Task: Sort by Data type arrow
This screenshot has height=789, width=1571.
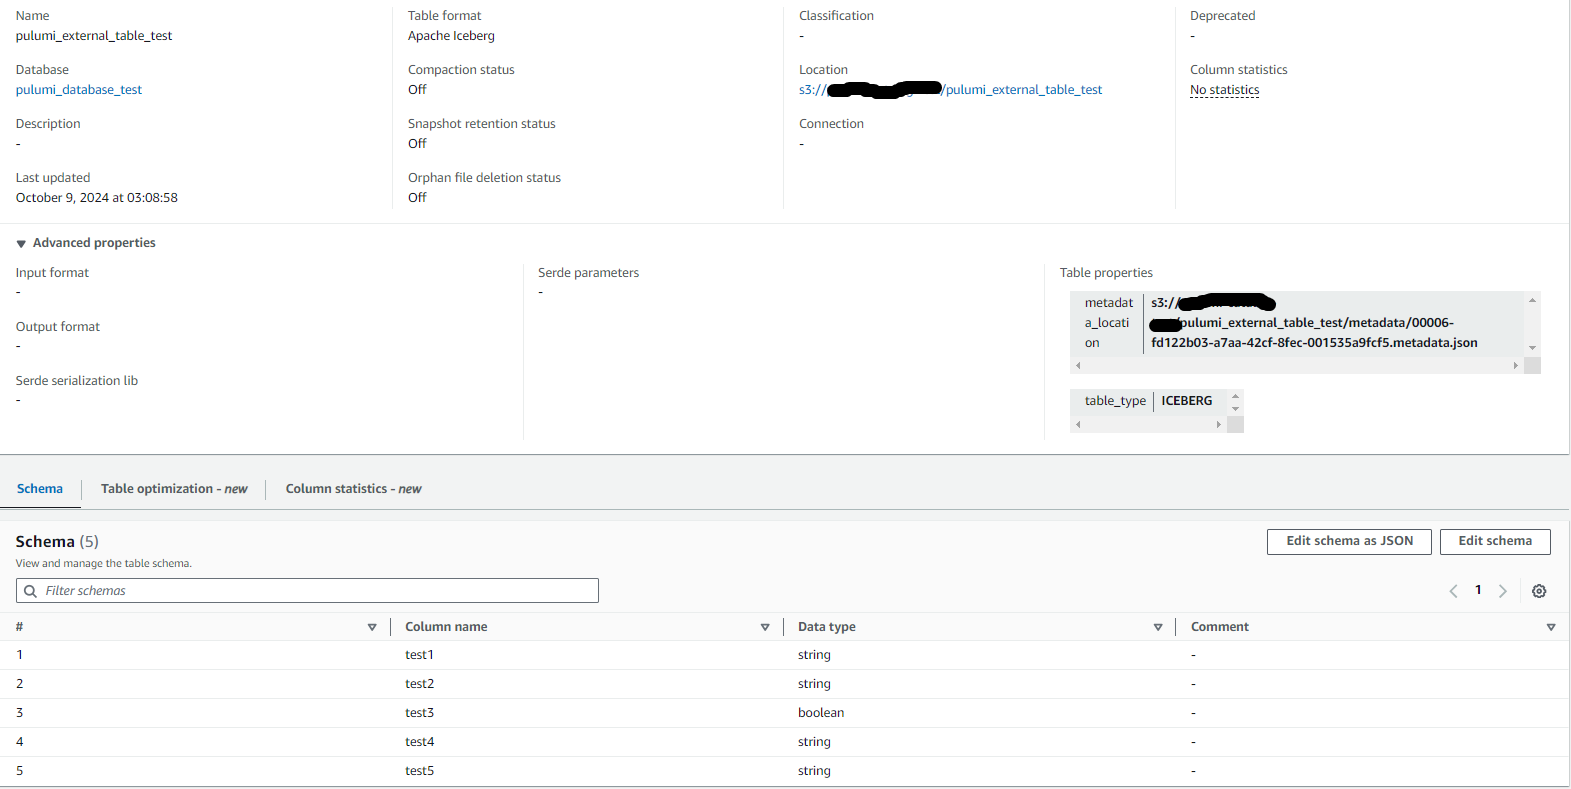Action: point(1158,627)
